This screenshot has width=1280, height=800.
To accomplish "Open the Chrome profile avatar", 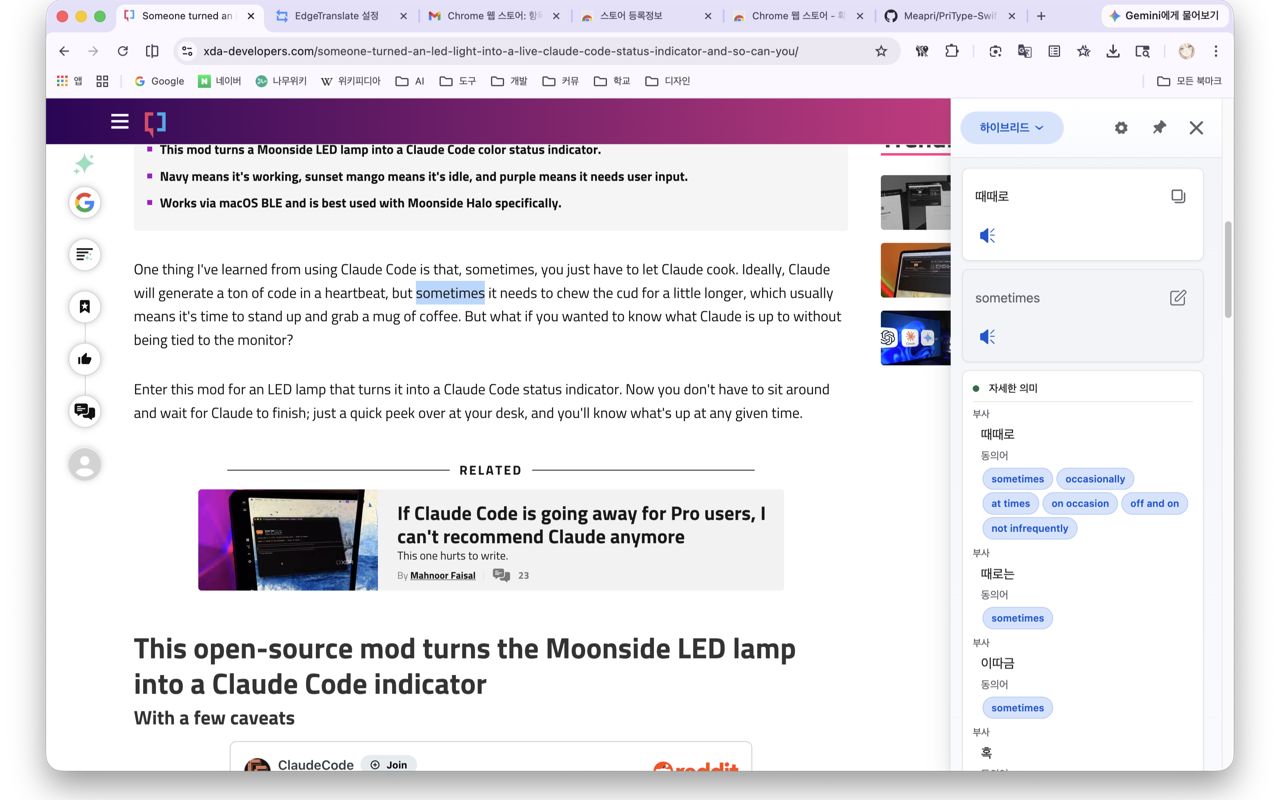I will tap(1186, 51).
